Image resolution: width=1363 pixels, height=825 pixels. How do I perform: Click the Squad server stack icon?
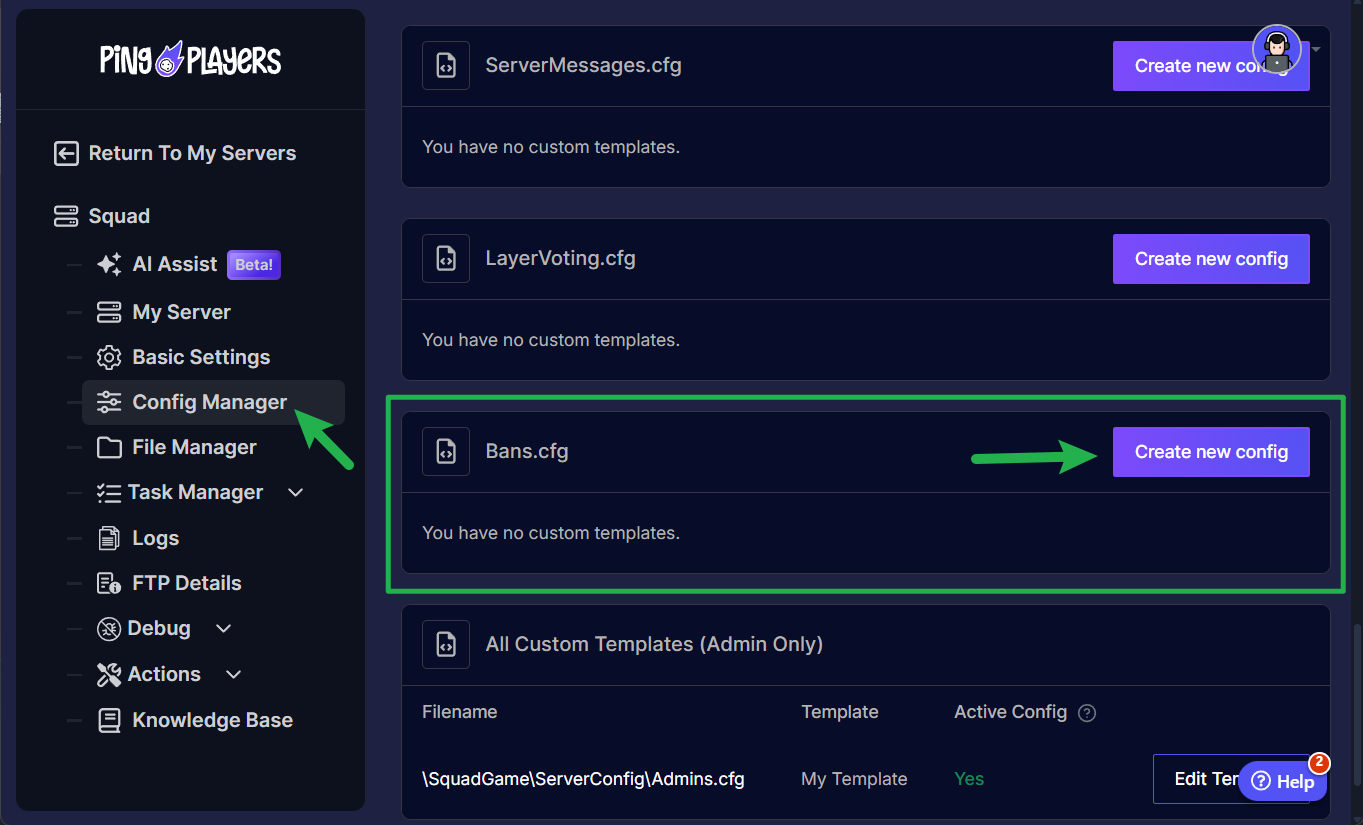pyautogui.click(x=66, y=216)
